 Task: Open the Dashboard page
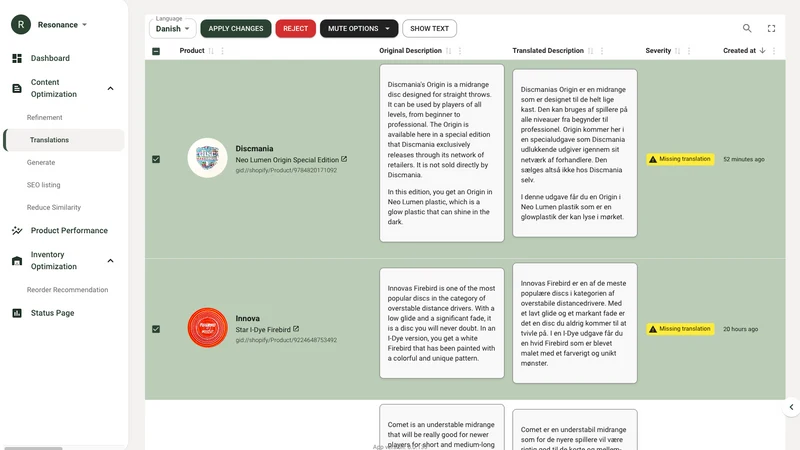pyautogui.click(x=50, y=58)
